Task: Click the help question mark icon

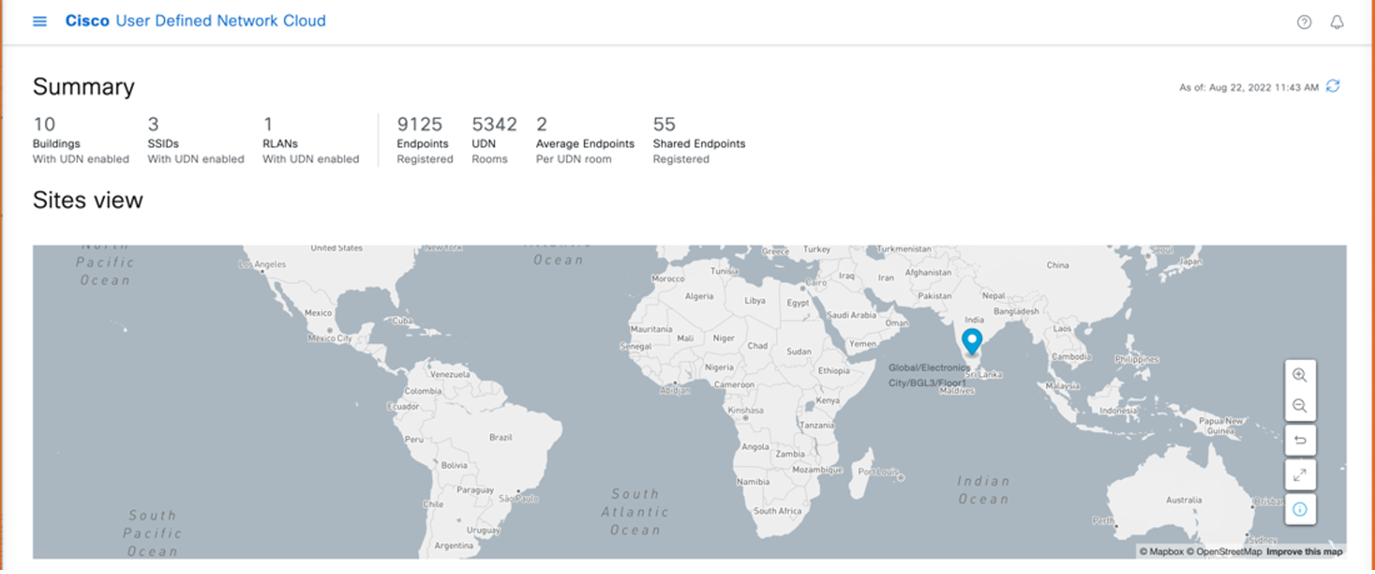Action: click(1304, 22)
